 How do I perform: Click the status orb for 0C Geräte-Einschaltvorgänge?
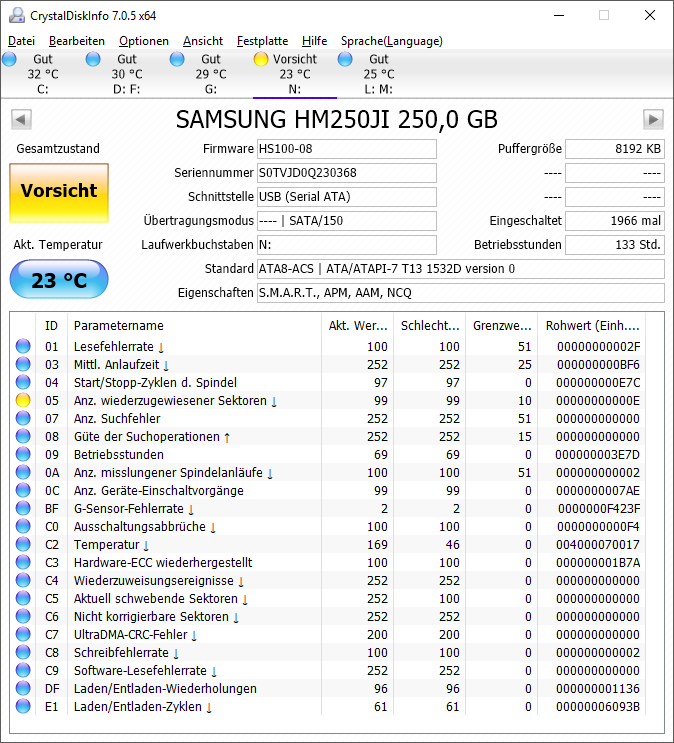point(23,490)
